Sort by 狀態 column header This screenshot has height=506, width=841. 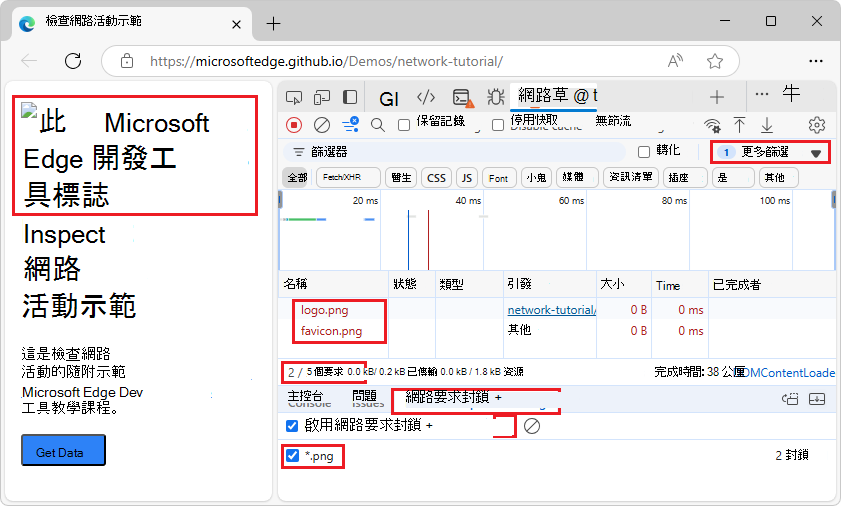click(x=411, y=284)
